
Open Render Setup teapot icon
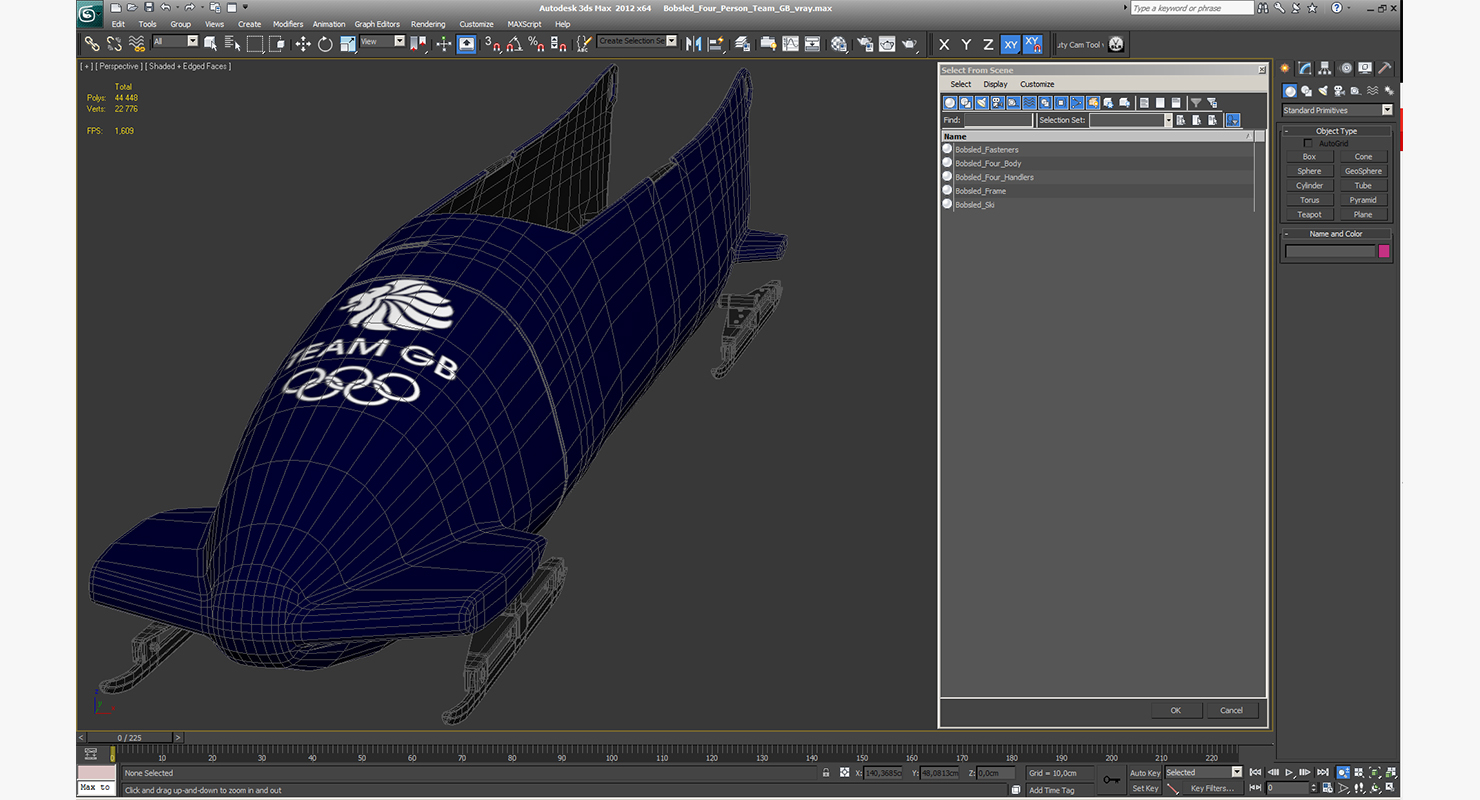(864, 44)
